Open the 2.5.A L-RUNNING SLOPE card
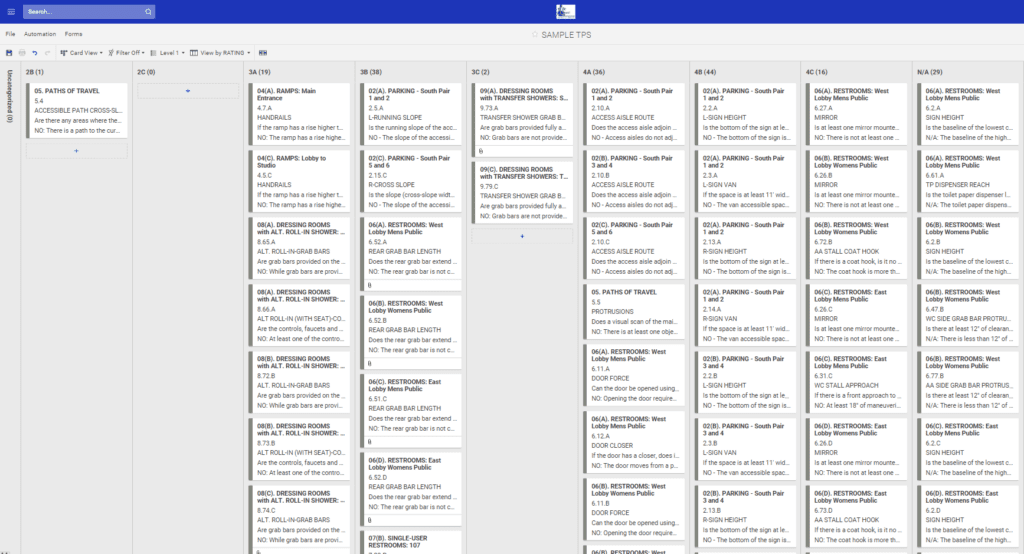The height and width of the screenshot is (554, 1024). [x=411, y=114]
